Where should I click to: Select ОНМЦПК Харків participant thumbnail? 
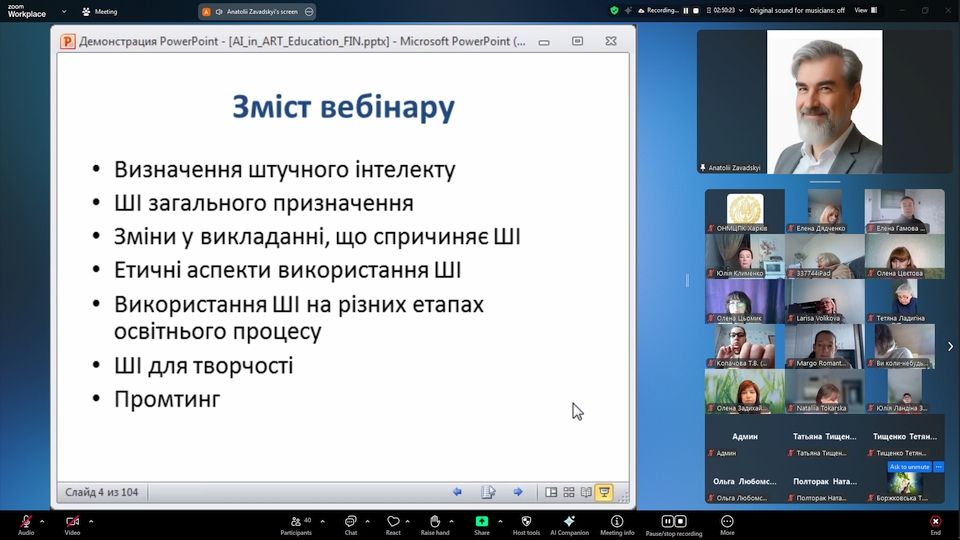click(744, 211)
